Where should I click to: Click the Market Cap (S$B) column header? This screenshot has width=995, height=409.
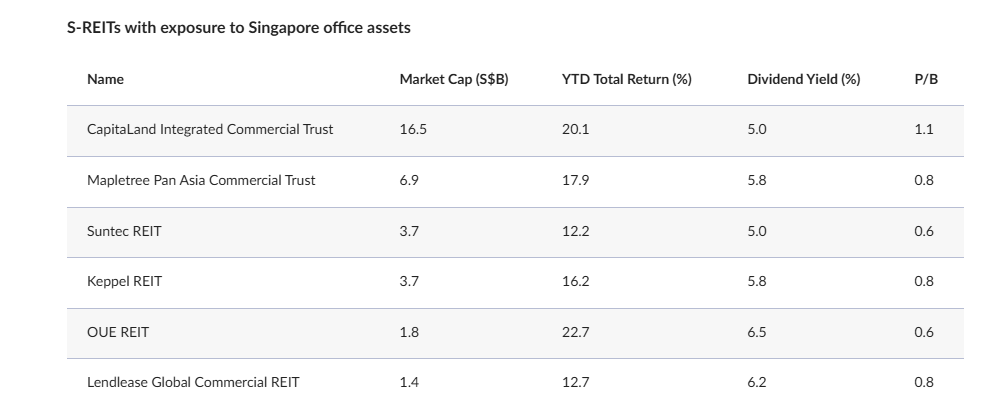(x=453, y=79)
